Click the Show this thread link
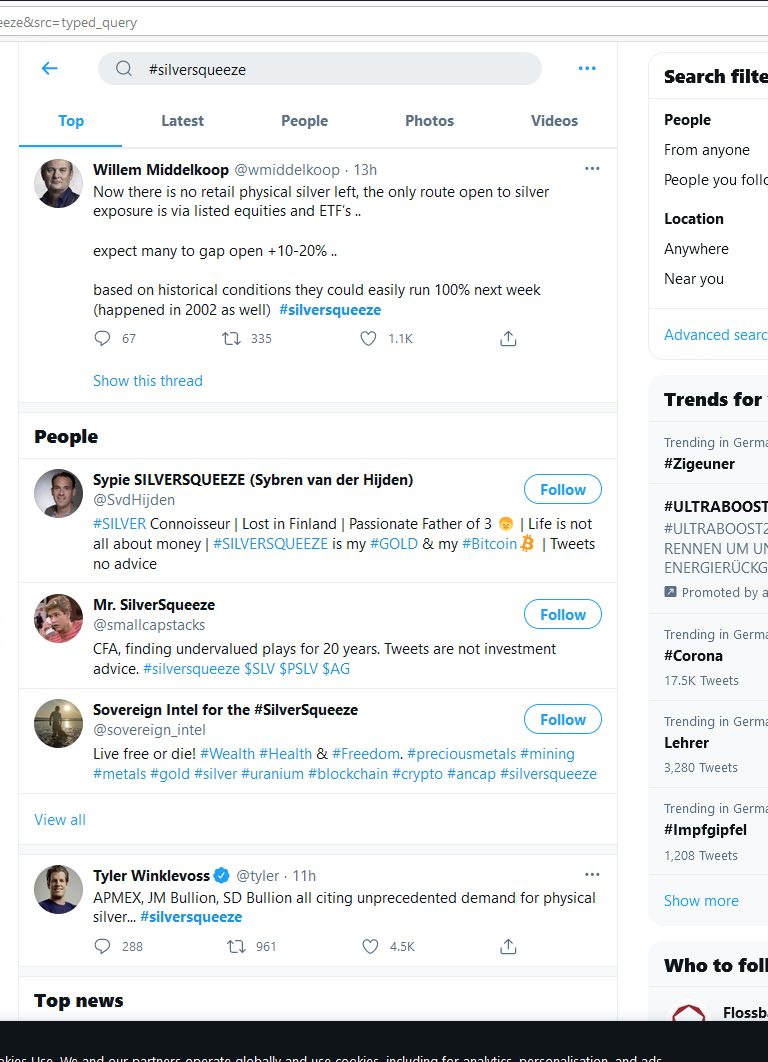This screenshot has width=768, height=1062. 148,381
